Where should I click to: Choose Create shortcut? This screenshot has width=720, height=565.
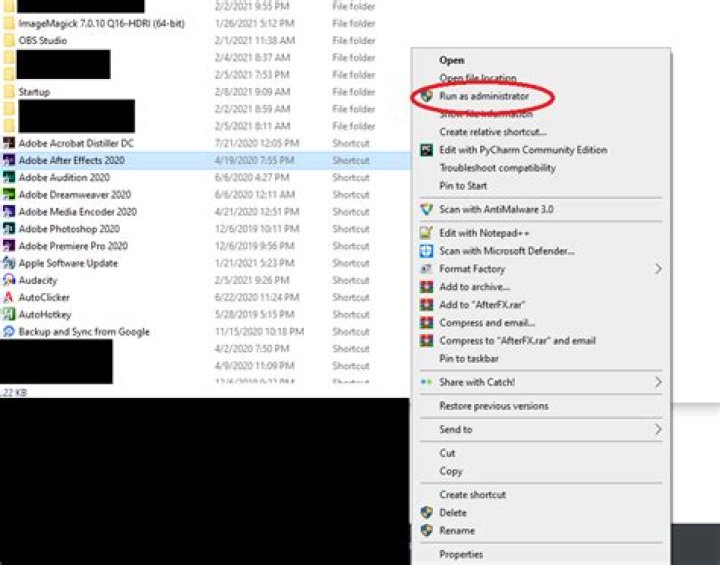(x=472, y=495)
